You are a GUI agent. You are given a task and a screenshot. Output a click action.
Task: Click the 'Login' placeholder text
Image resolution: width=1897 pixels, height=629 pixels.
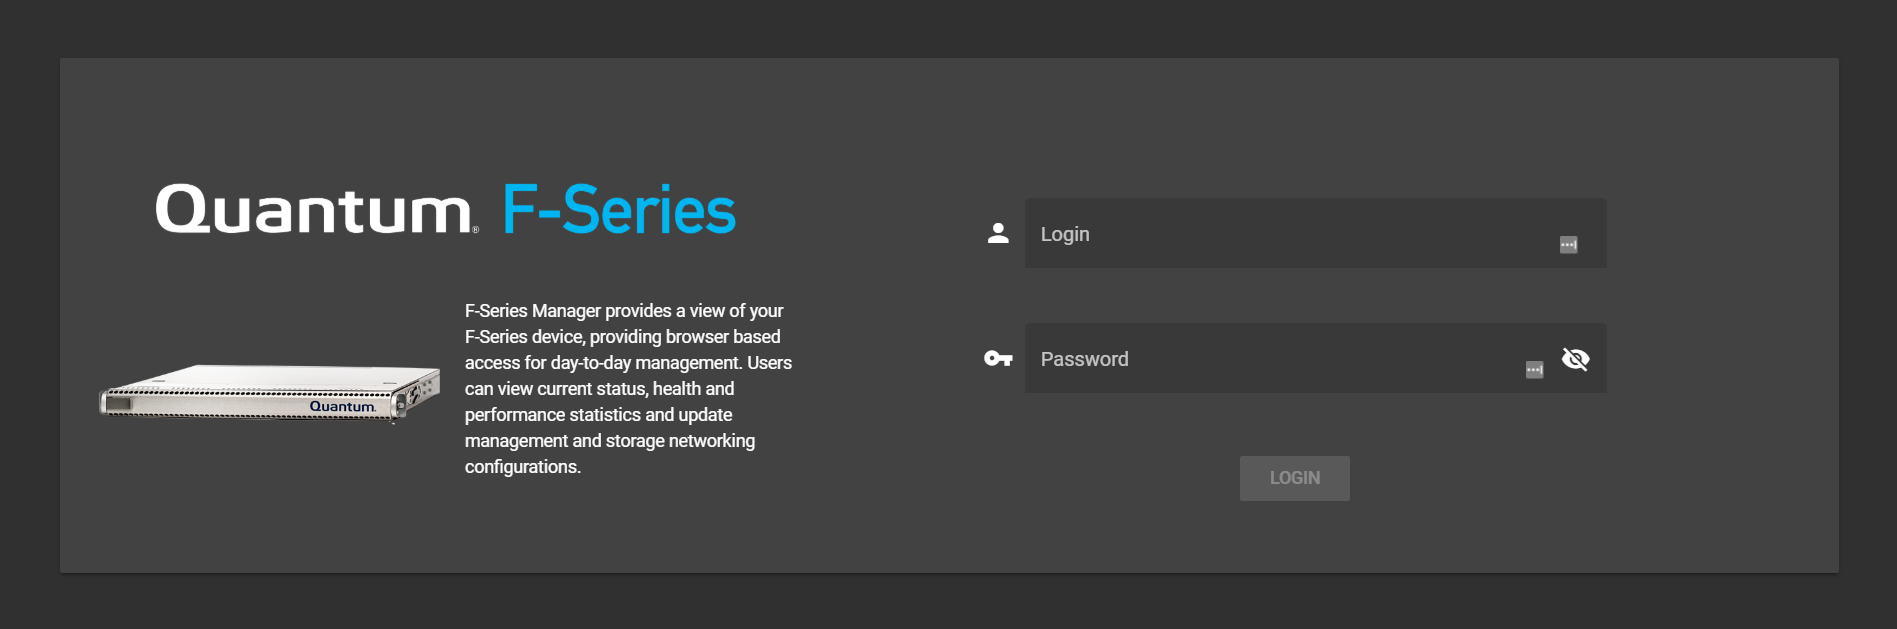[x=1065, y=234]
